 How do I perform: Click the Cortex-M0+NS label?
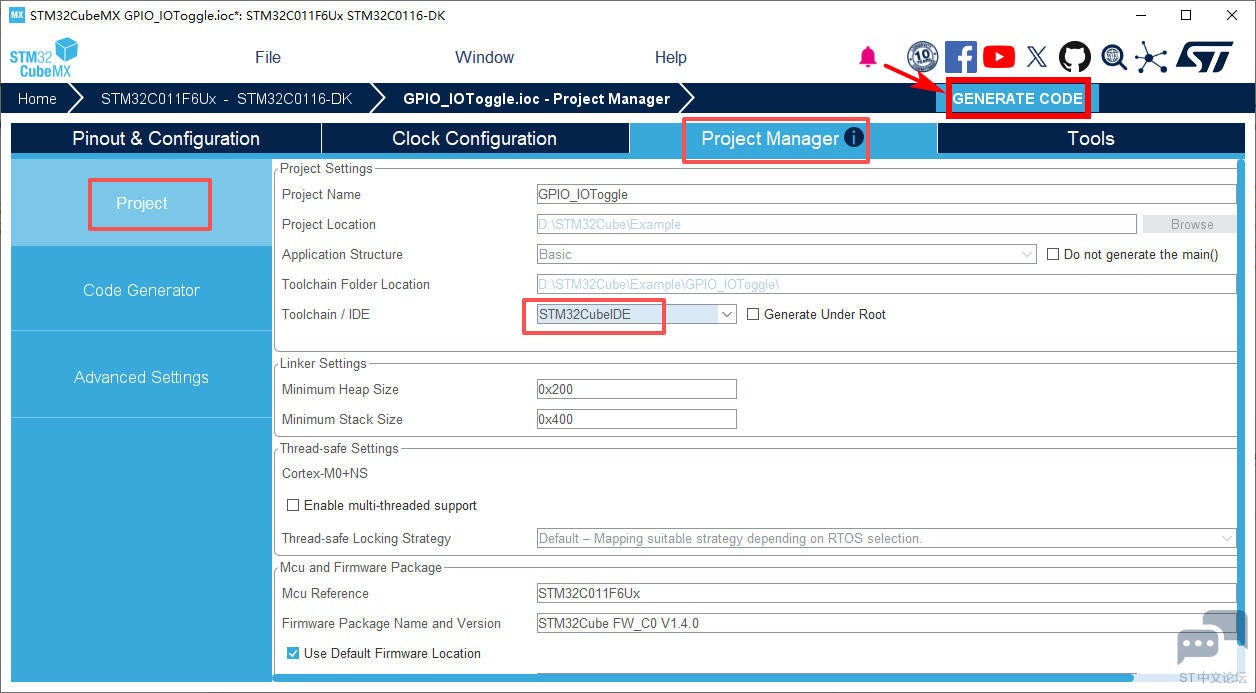(325, 473)
